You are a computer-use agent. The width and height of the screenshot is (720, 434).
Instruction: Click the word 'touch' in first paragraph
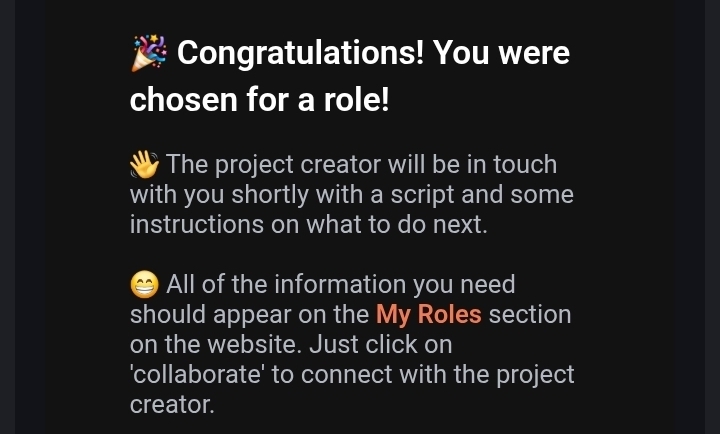[x=523, y=164]
